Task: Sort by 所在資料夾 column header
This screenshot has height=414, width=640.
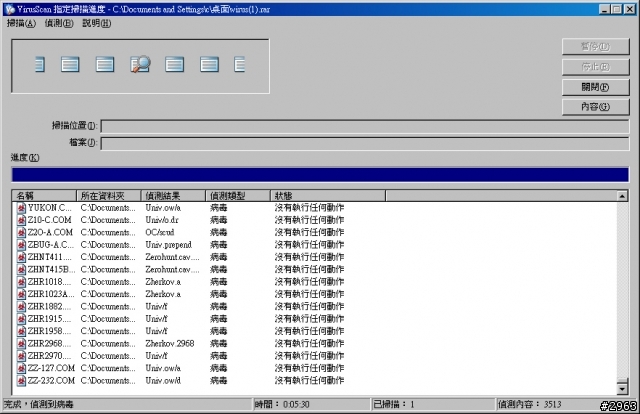Action: click(109, 196)
